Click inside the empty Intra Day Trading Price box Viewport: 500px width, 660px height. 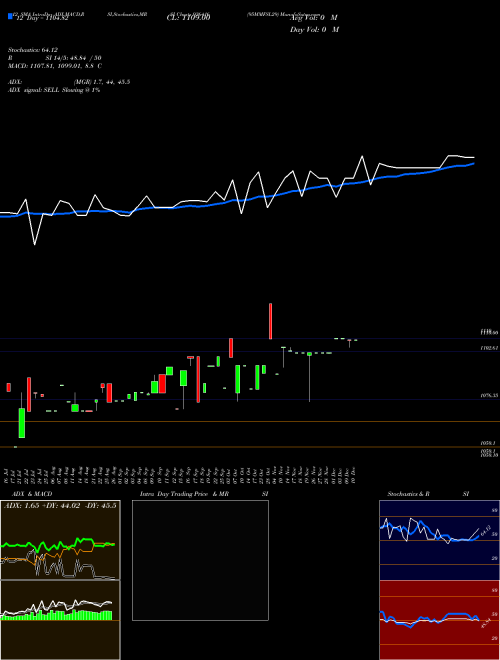pos(200,560)
